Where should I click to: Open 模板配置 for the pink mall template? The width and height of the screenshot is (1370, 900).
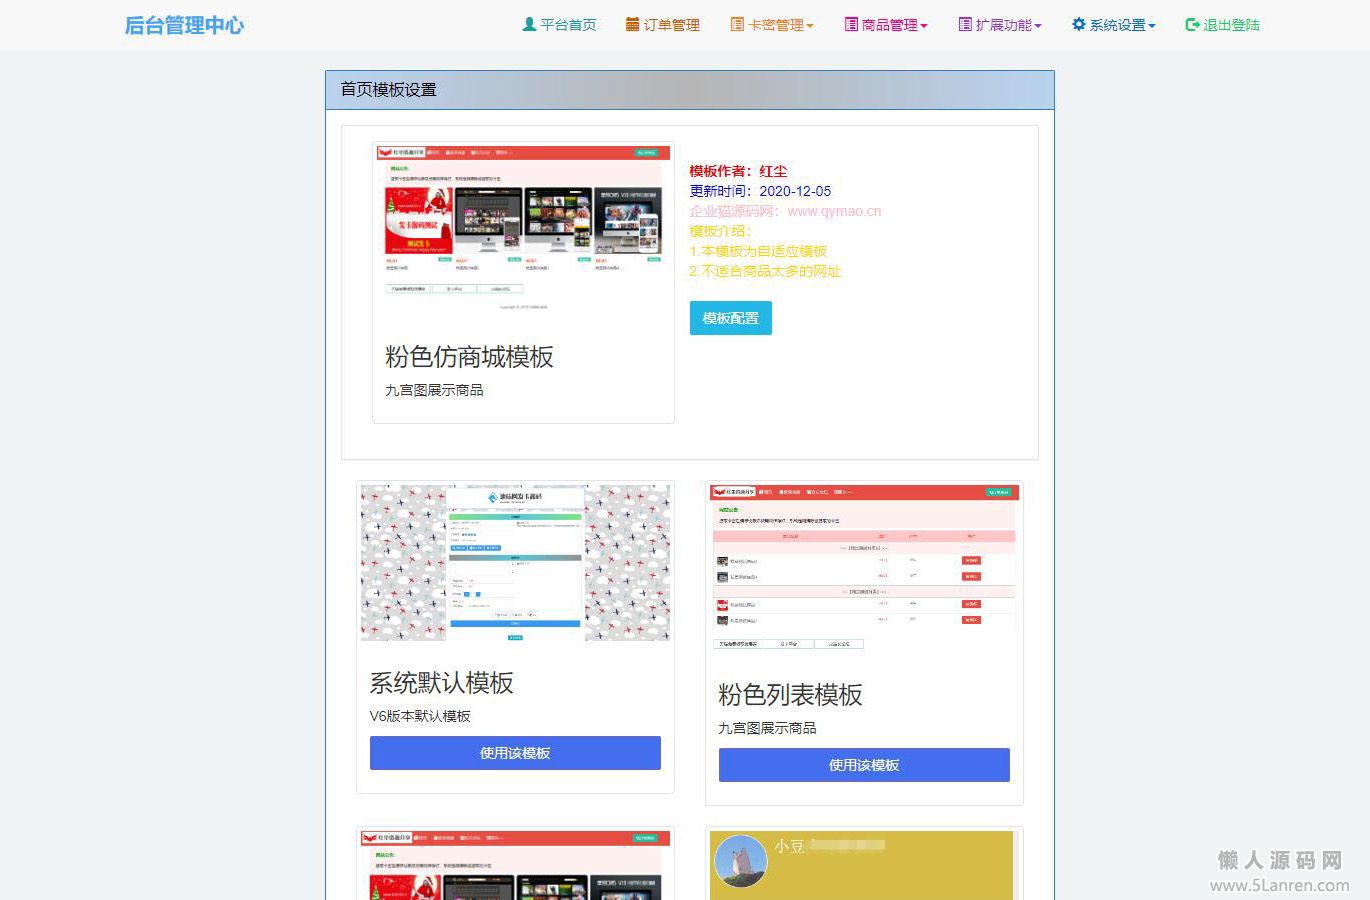[x=731, y=318]
